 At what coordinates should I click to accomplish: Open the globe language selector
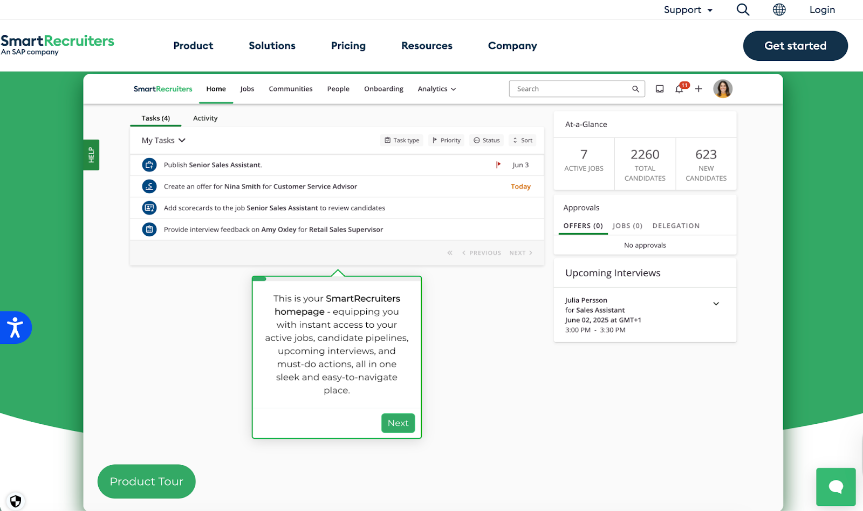point(779,9)
